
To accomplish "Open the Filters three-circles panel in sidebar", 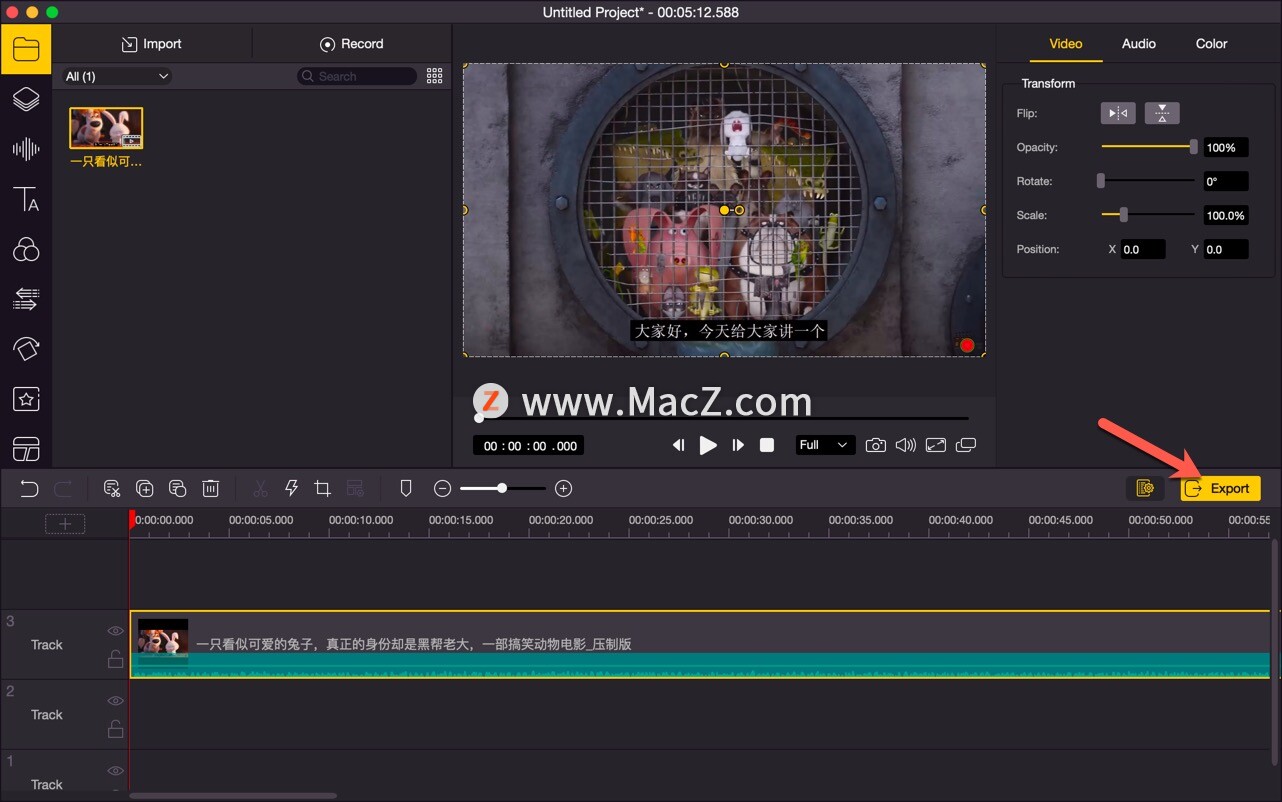I will tap(26, 249).
